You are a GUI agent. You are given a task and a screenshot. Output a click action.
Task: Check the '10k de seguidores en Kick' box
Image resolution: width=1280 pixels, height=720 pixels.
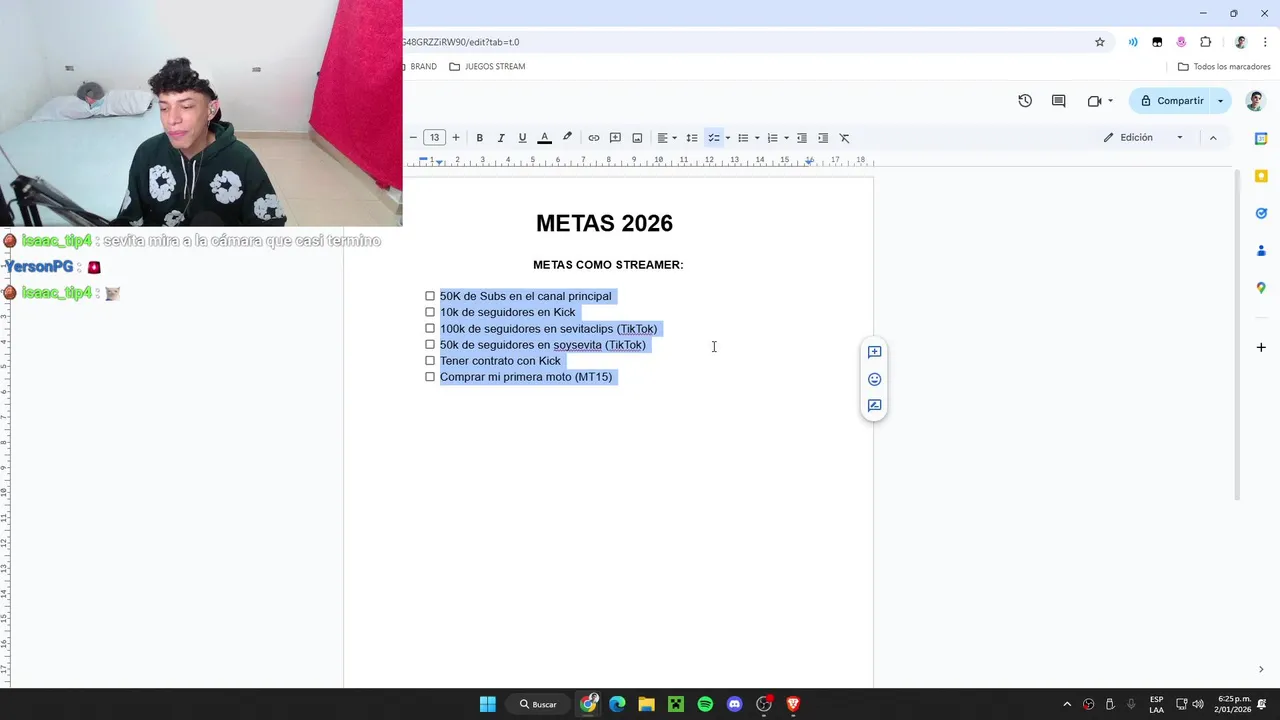coord(430,312)
